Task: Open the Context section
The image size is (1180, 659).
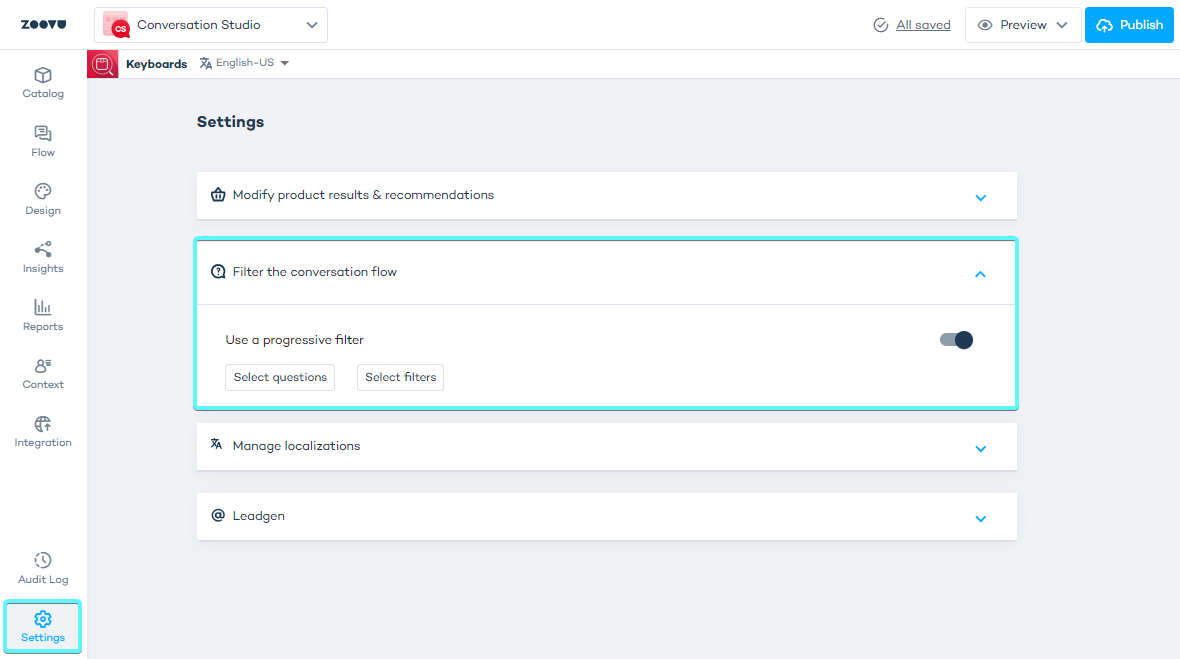Action: (43, 373)
